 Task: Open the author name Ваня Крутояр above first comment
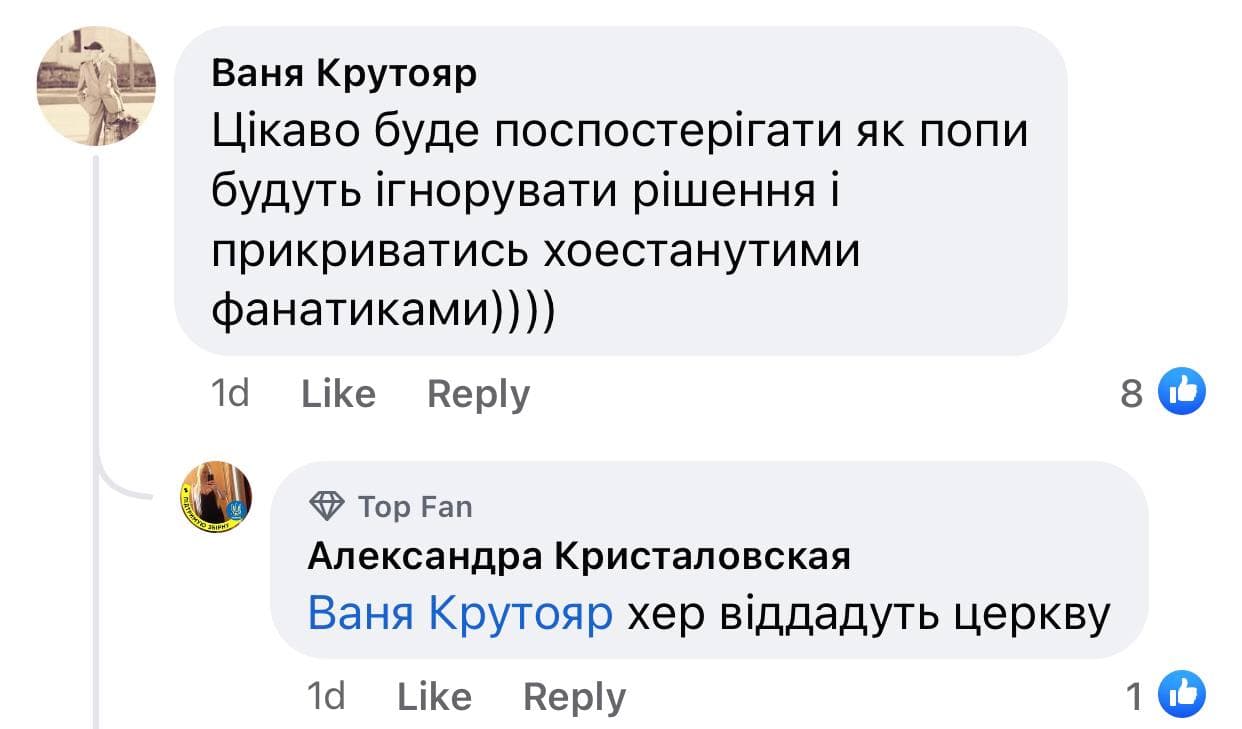pos(345,74)
